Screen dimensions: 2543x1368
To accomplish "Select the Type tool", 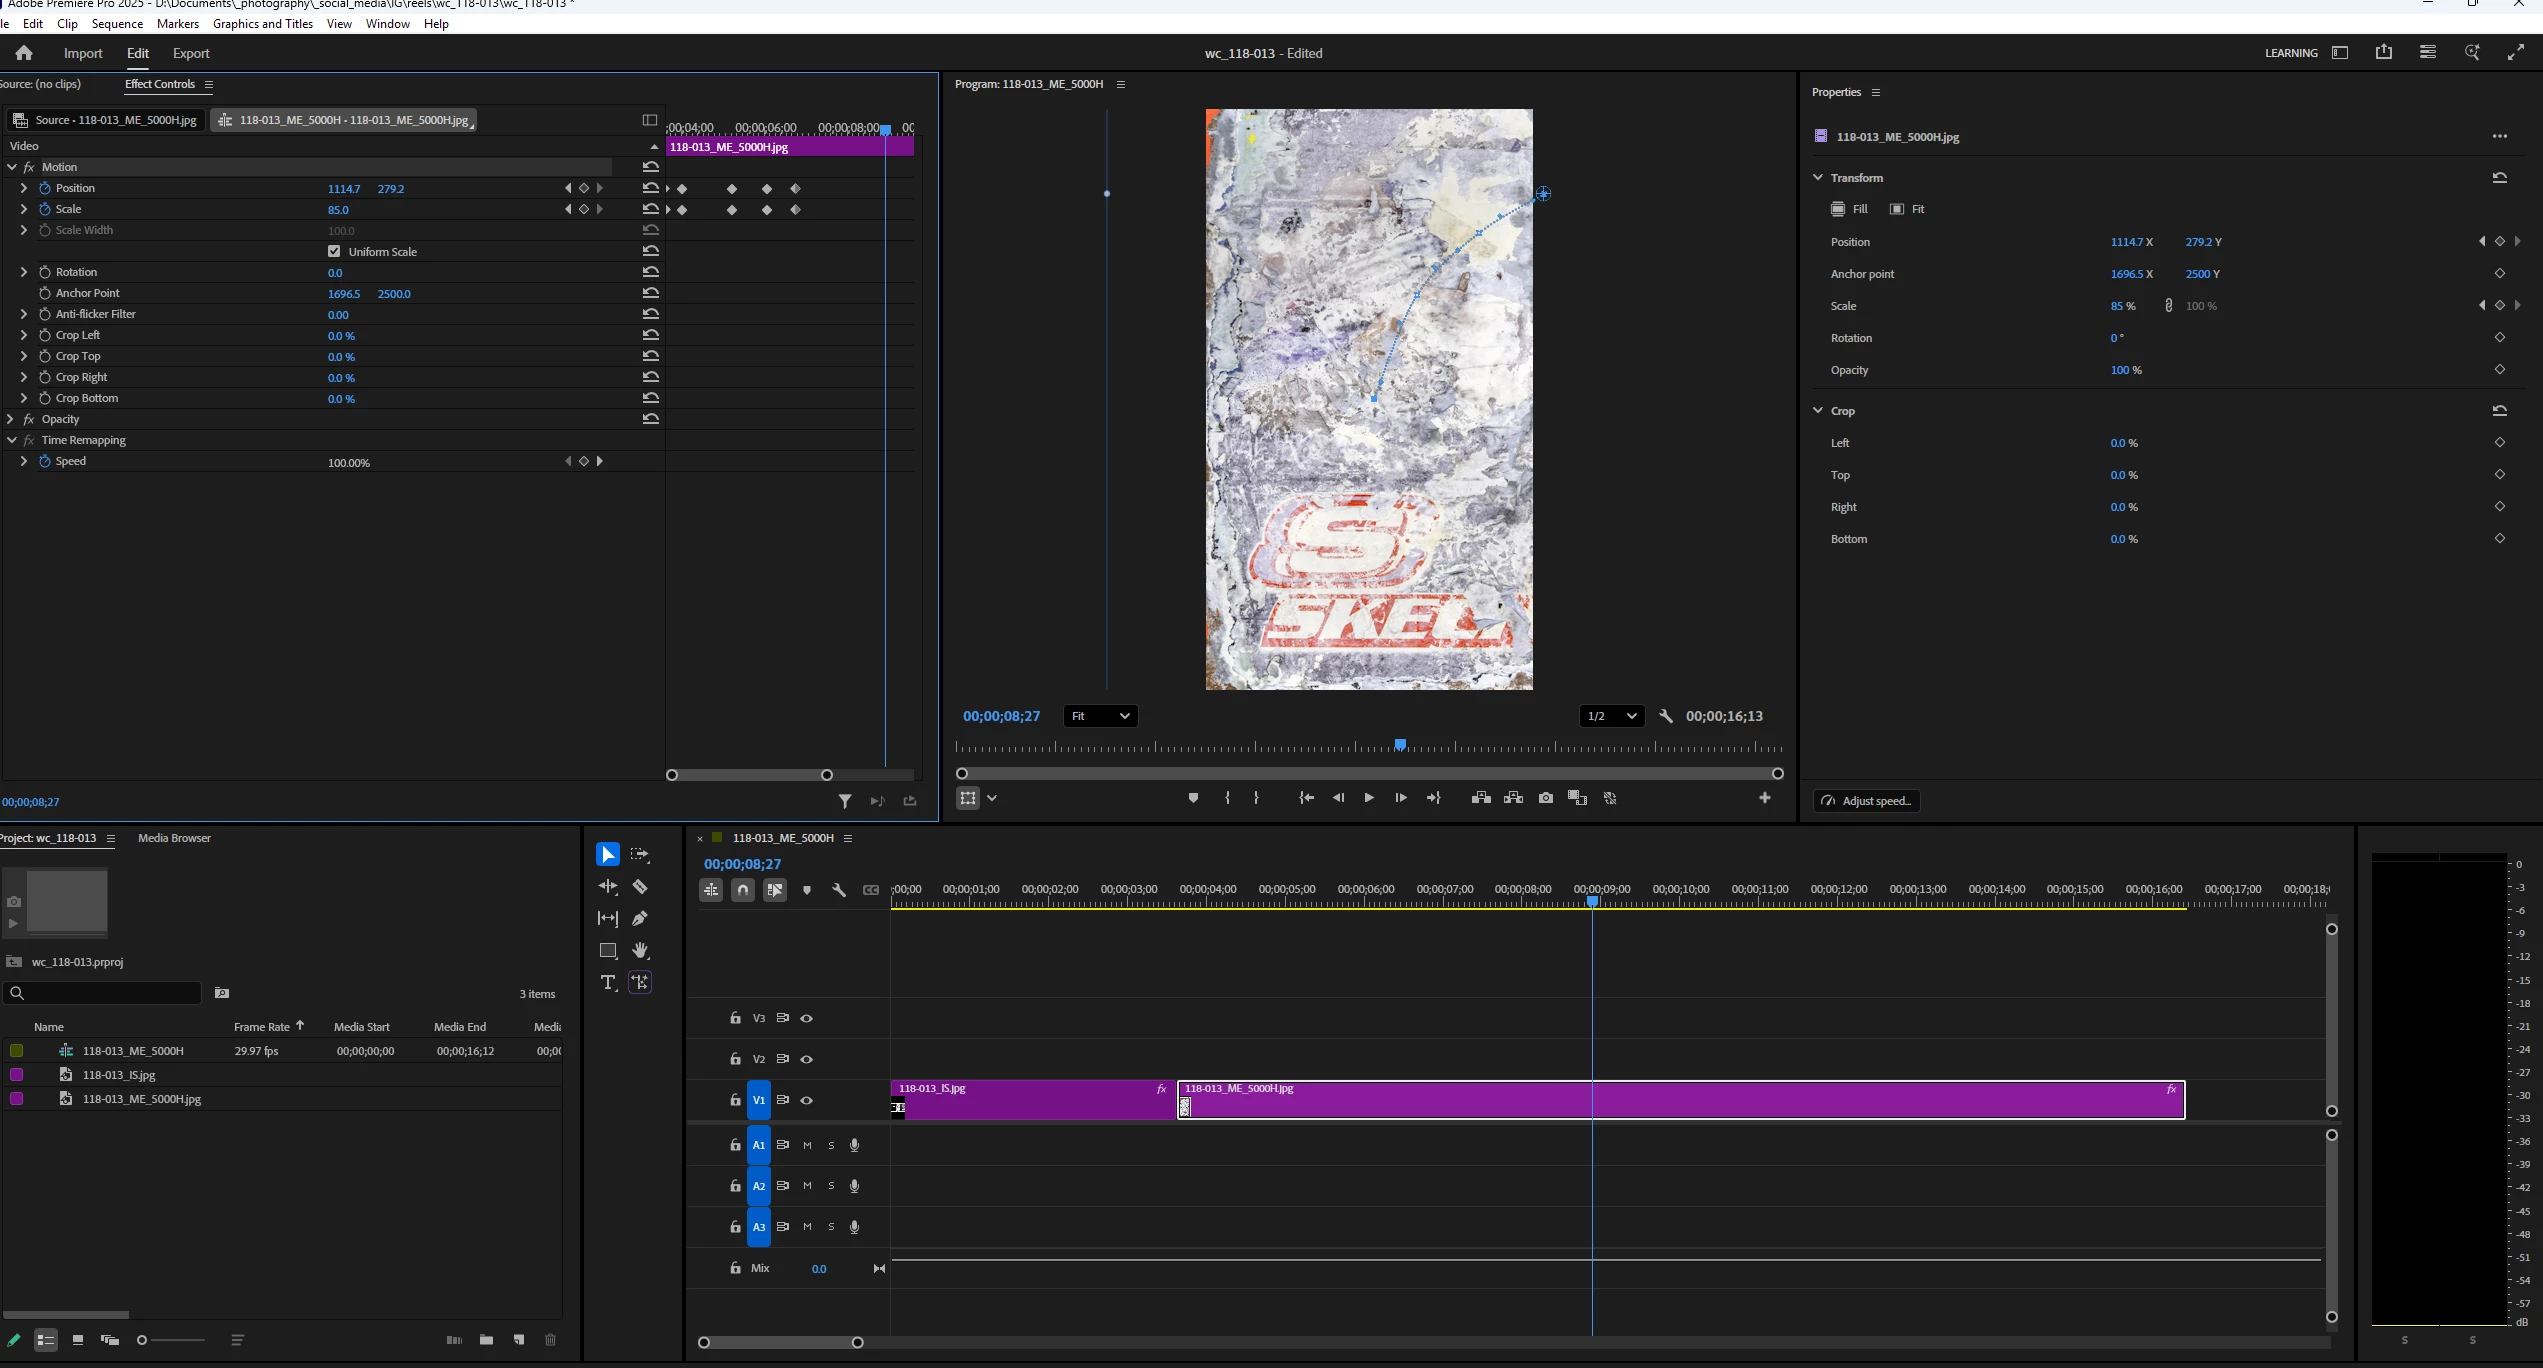I will pyautogui.click(x=608, y=982).
